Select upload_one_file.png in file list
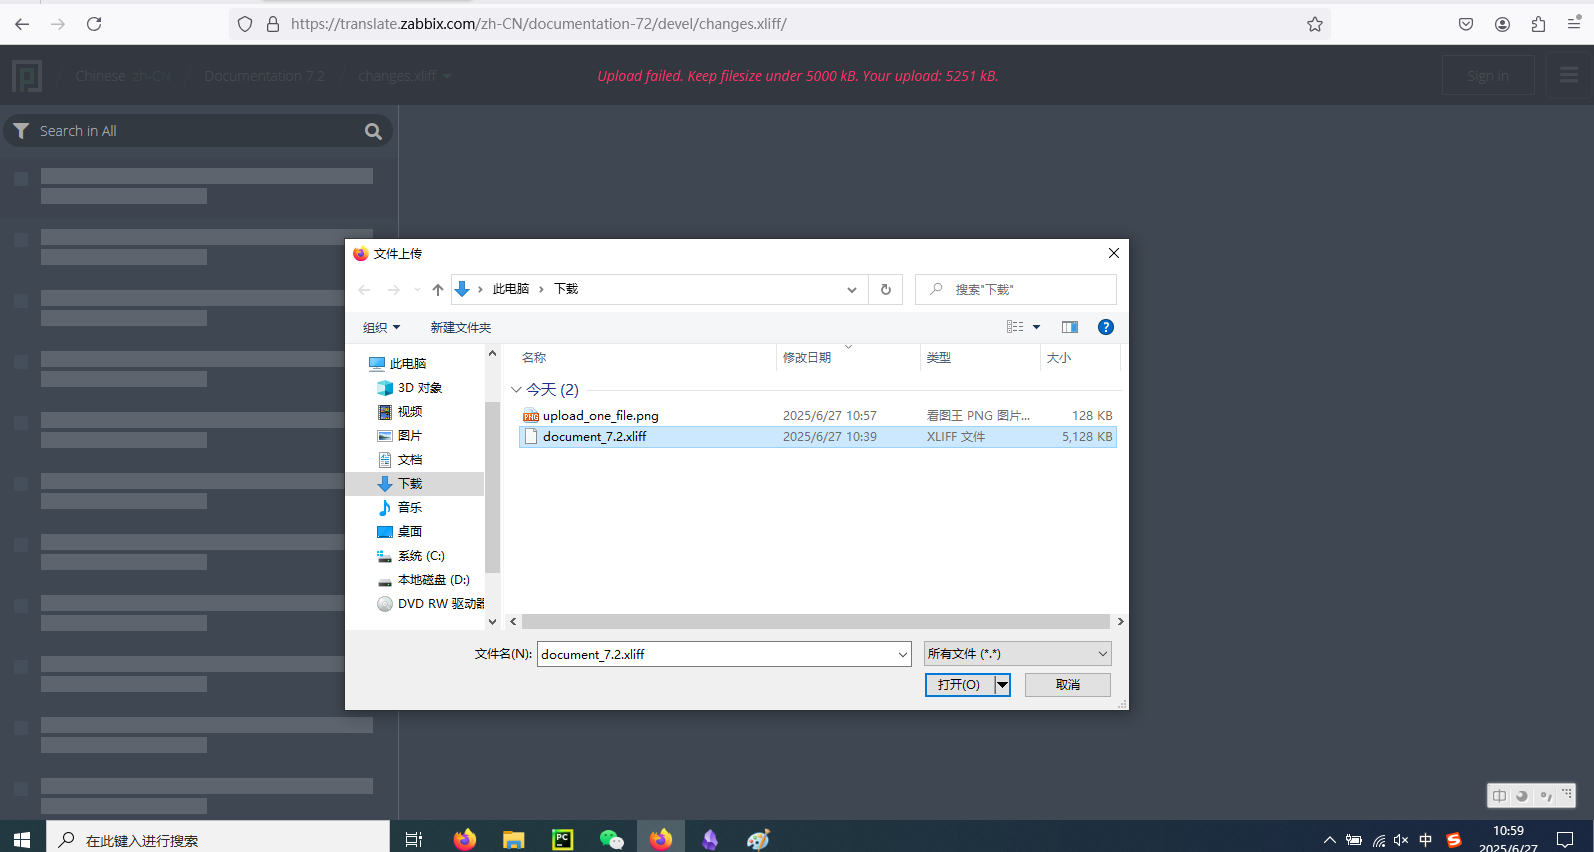The width and height of the screenshot is (1594, 852). 817,416
